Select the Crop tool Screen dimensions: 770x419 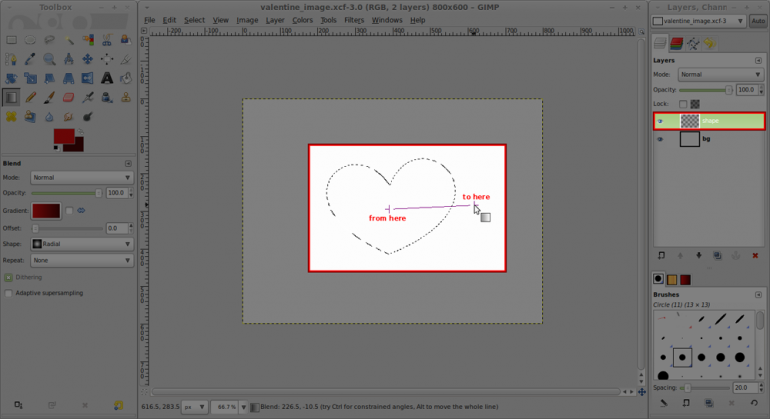pyautogui.click(x=126, y=59)
